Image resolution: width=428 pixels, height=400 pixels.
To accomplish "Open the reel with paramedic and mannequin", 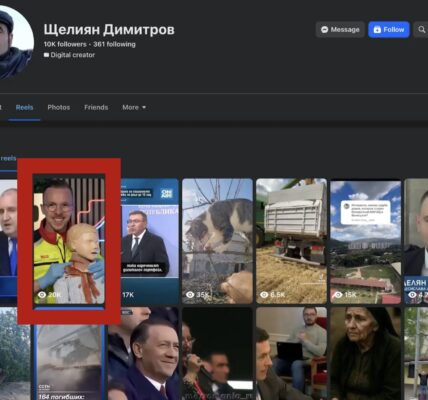I will point(69,241).
